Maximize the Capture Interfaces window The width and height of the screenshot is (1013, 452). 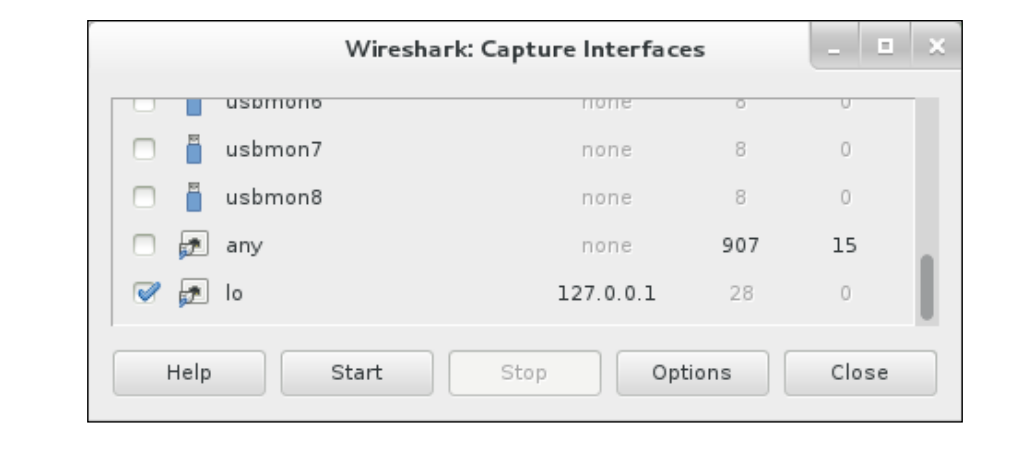(885, 46)
